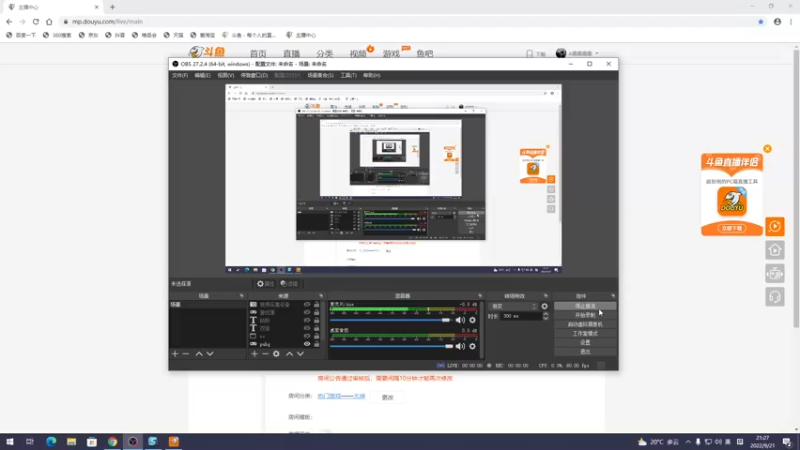This screenshot has height=450, width=800.
Task: Open 设置 from the OBS Controls dock
Action: tap(585, 342)
